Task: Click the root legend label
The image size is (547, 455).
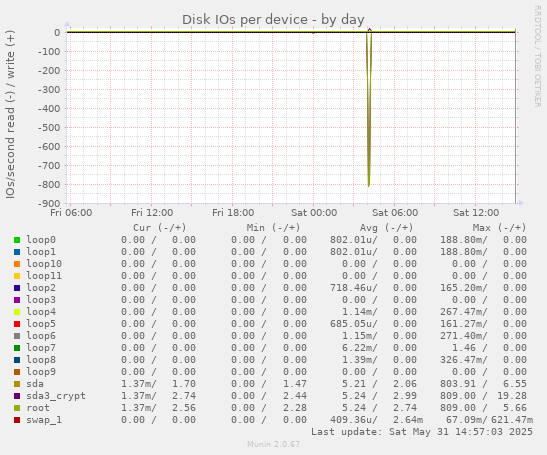Action: (38, 408)
